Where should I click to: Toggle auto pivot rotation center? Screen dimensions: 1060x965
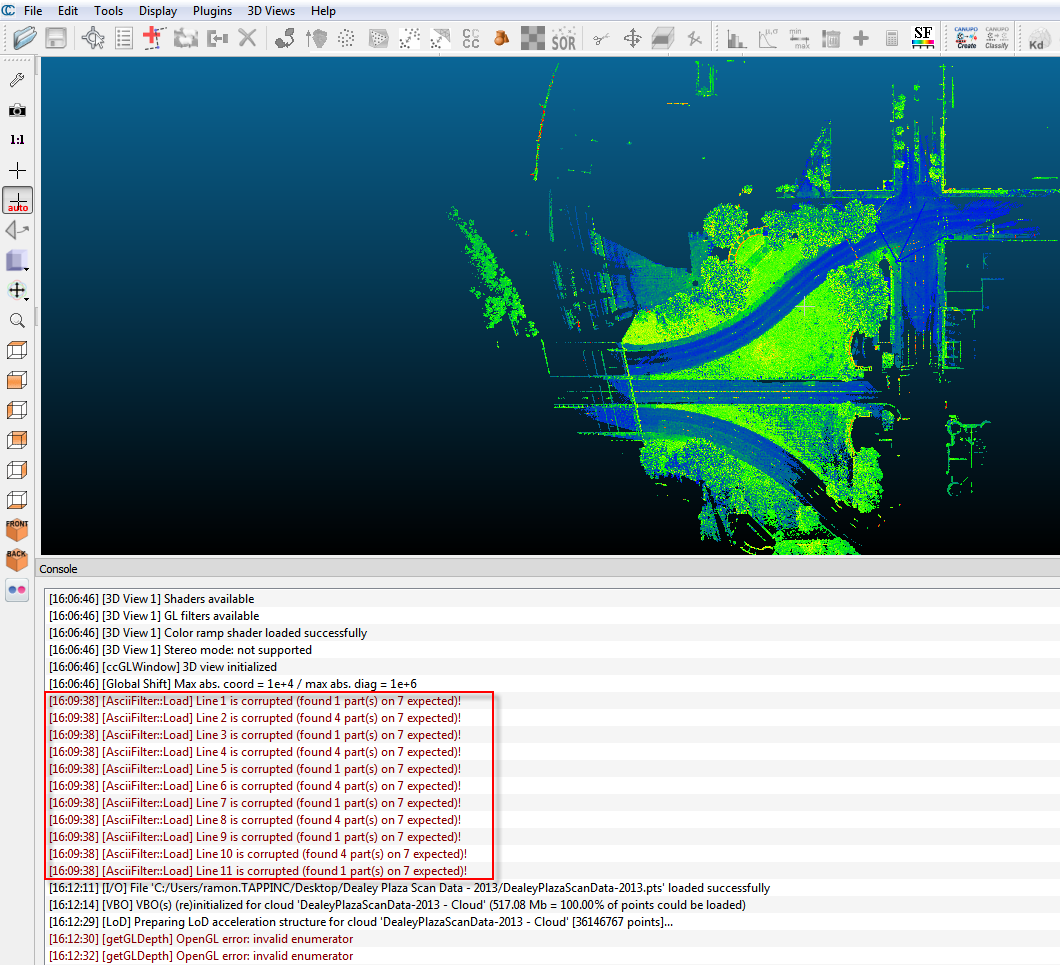click(17, 200)
